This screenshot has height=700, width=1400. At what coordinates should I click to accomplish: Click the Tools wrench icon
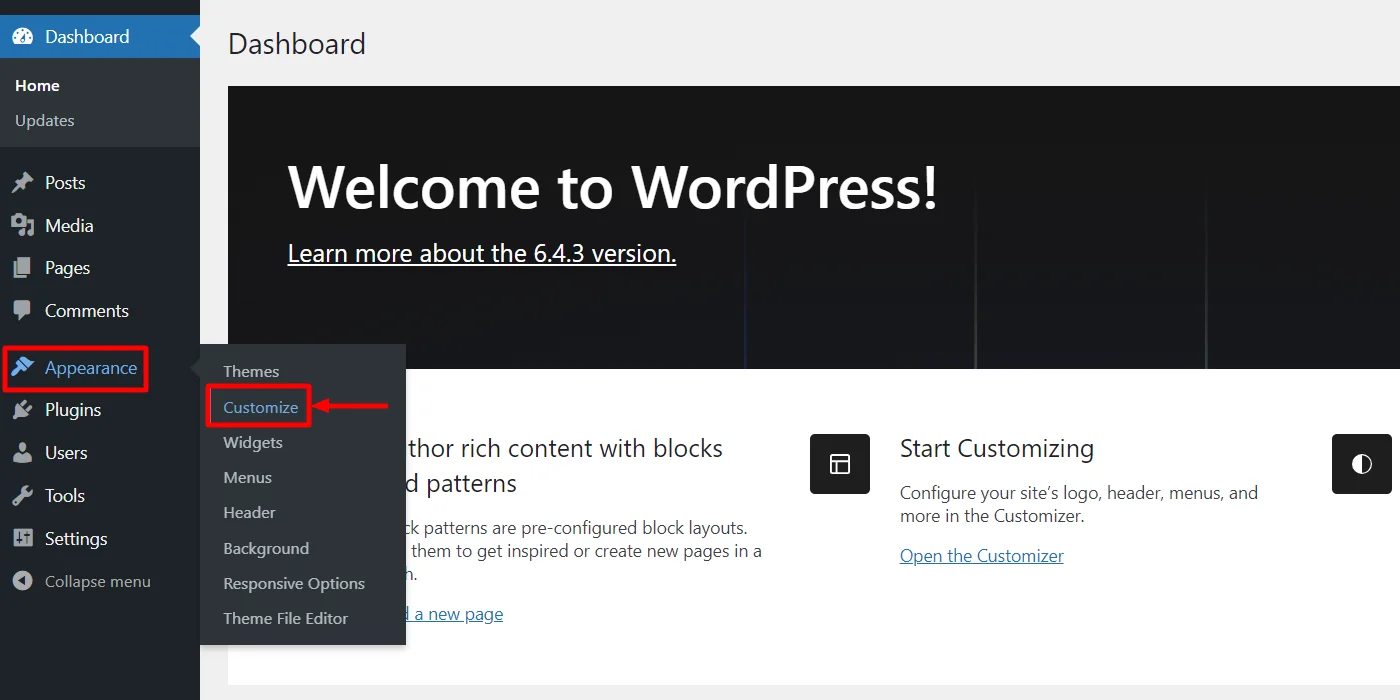tap(22, 496)
